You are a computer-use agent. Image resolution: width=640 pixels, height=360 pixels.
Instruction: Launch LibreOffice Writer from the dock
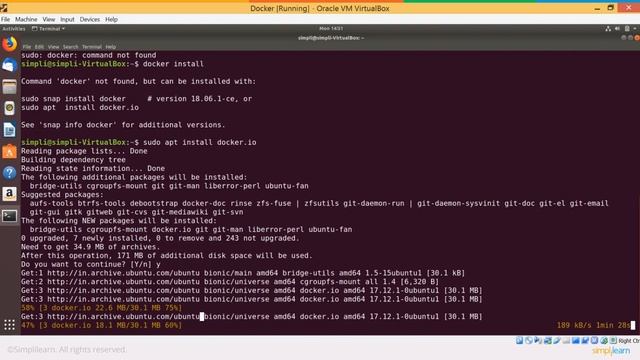(x=9, y=130)
